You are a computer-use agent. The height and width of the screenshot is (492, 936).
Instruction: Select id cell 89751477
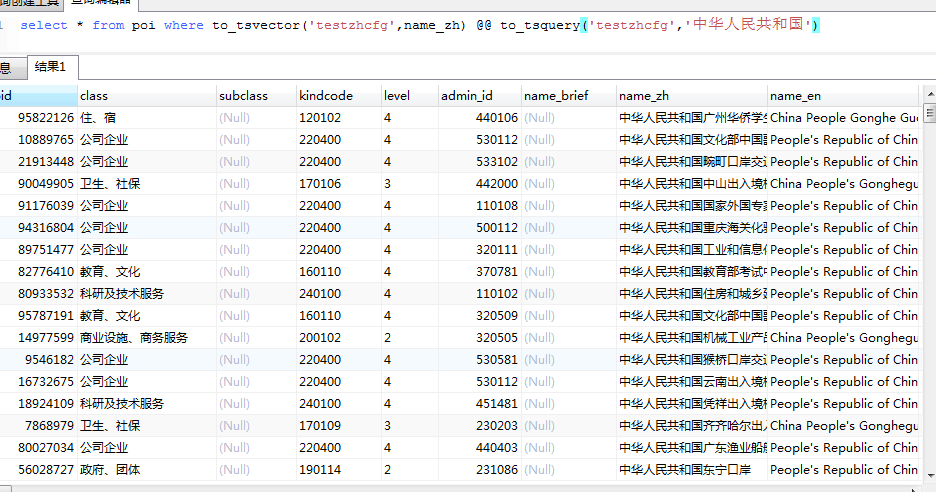coord(38,250)
